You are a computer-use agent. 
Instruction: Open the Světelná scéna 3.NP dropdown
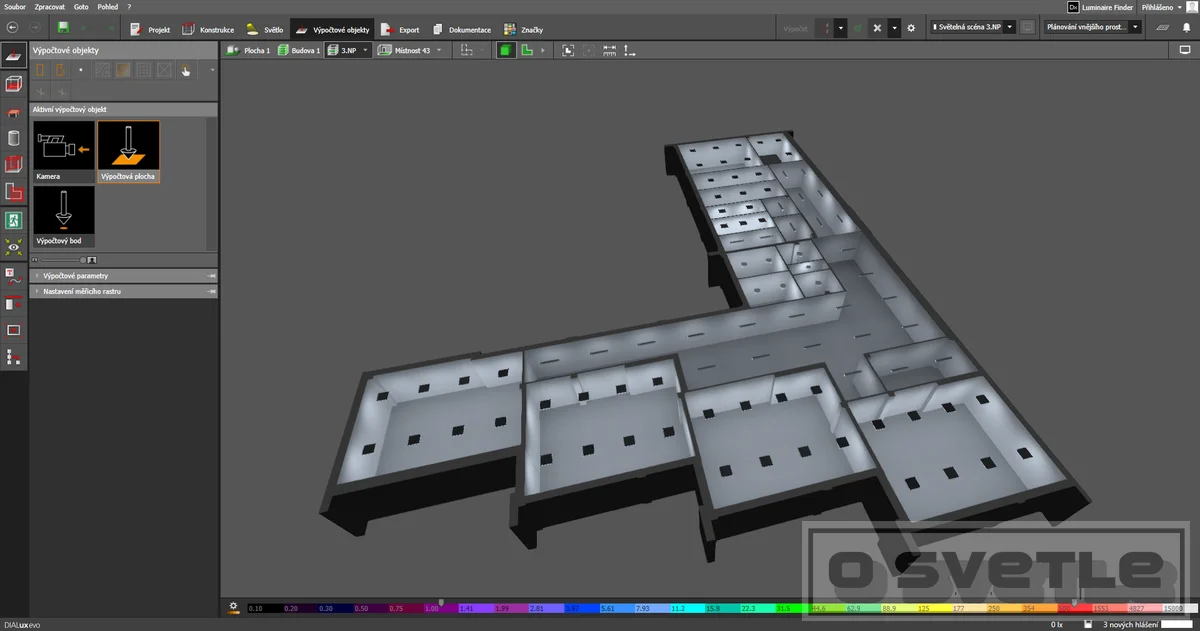(973, 28)
